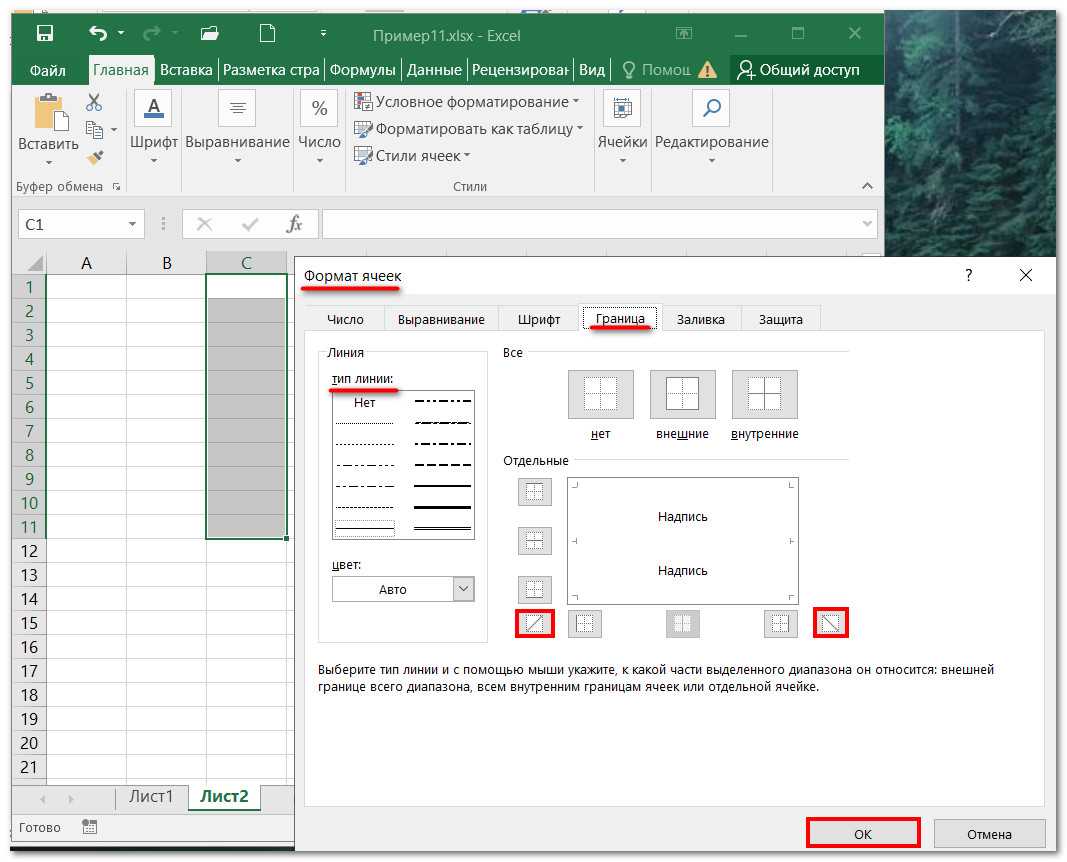Choose the 'внешние' outline border preset
Image resolution: width=1067 pixels, height=862 pixels.
click(682, 394)
